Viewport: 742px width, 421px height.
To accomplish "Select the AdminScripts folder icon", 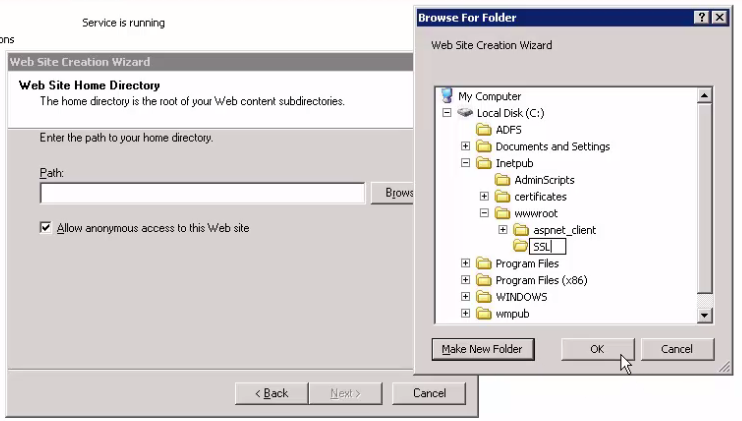I will 502,180.
